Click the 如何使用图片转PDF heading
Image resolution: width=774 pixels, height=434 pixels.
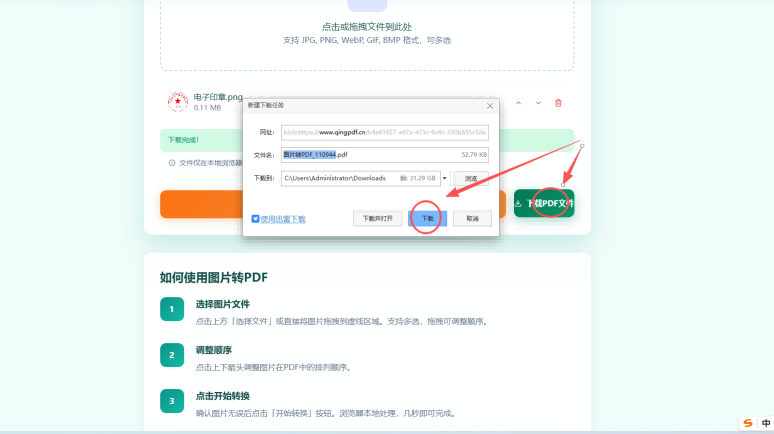[214, 277]
